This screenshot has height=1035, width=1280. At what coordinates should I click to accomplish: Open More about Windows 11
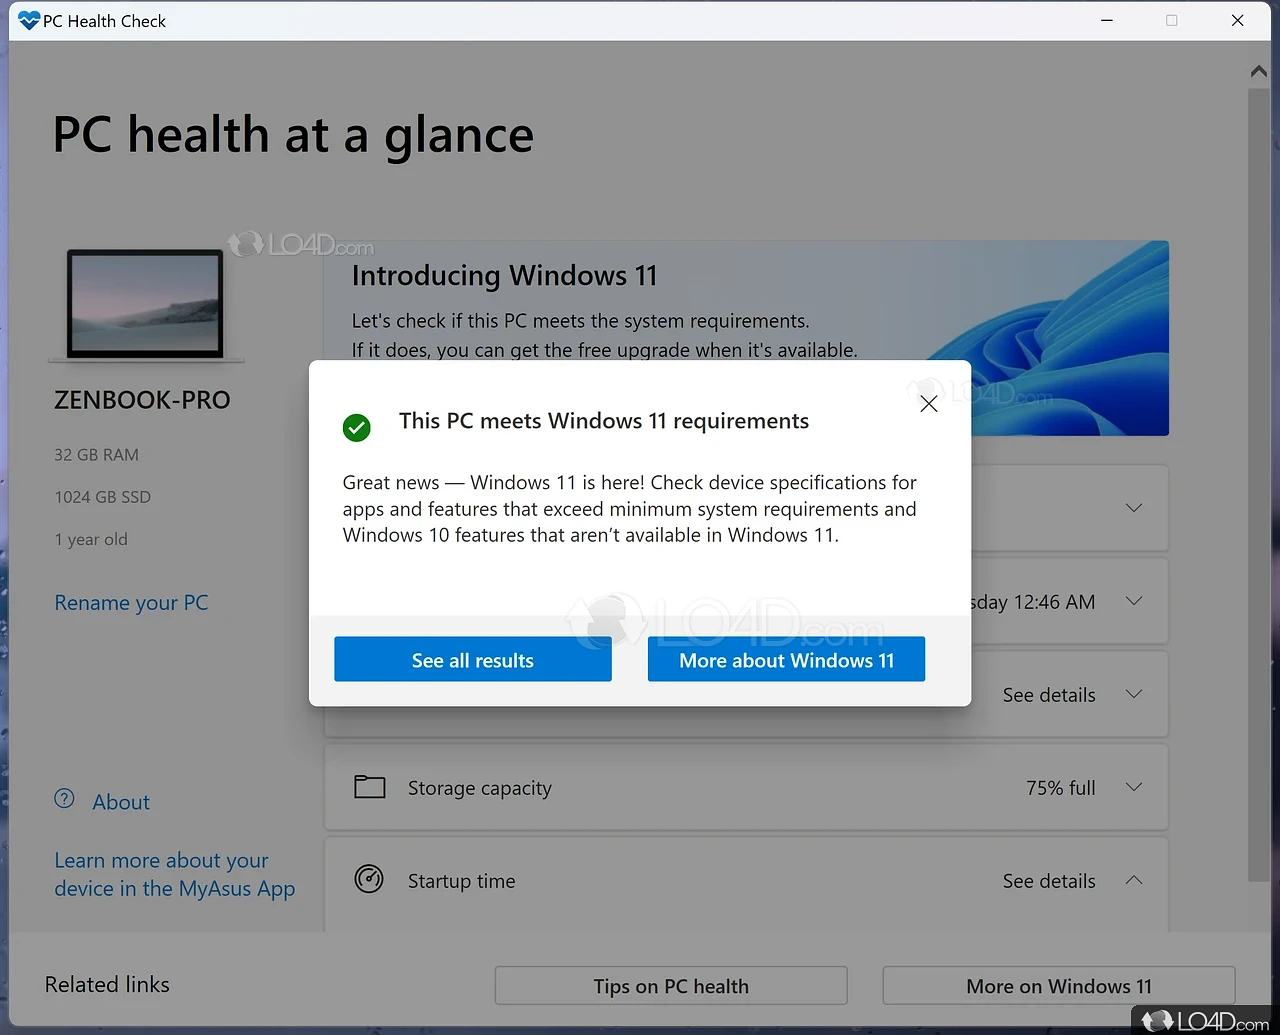(786, 660)
